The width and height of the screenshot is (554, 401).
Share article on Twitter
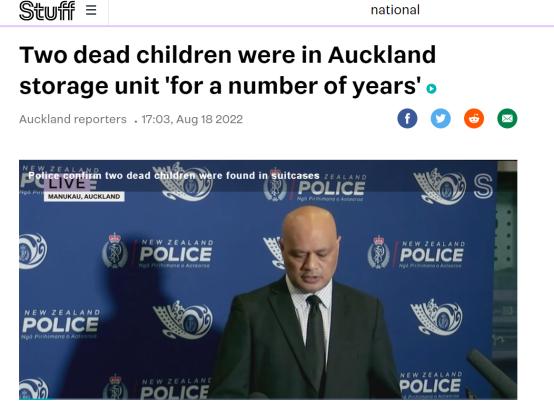441,118
